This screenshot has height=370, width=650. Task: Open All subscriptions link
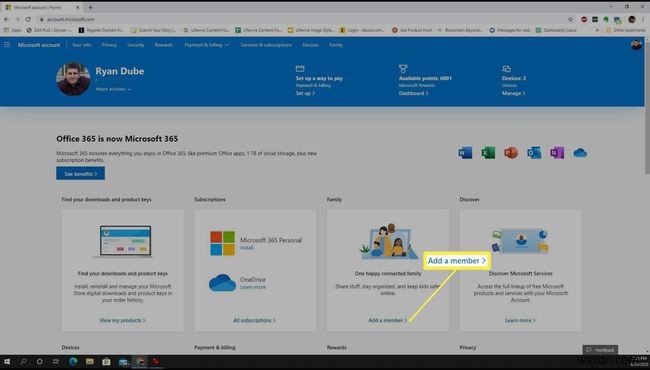point(255,320)
